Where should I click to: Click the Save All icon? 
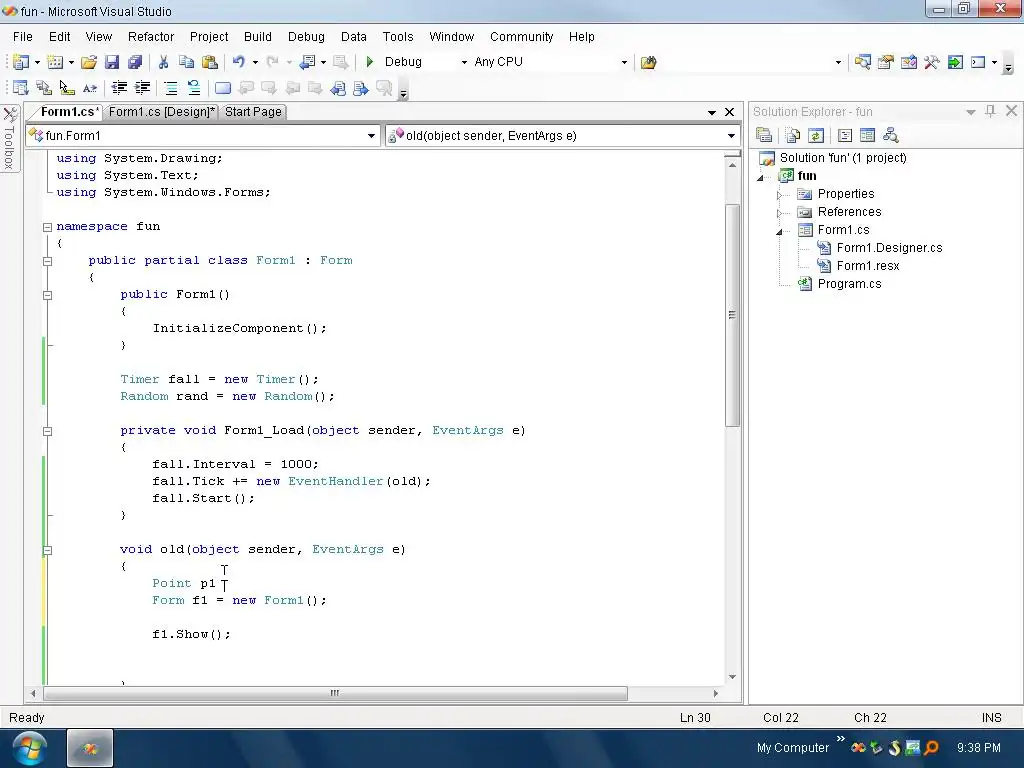coord(135,62)
